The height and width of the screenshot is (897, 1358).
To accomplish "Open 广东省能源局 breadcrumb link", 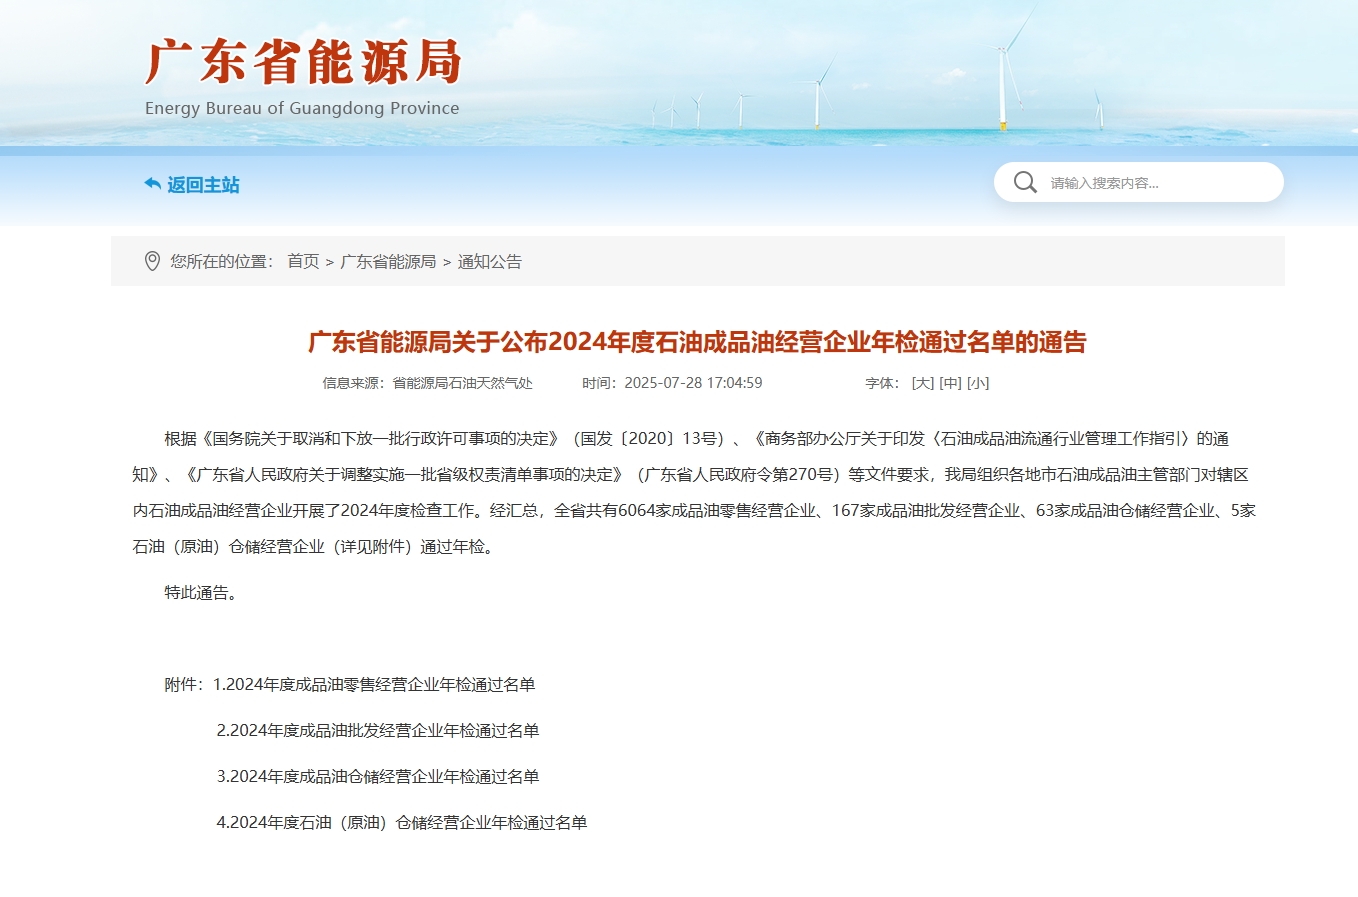I will (x=388, y=261).
